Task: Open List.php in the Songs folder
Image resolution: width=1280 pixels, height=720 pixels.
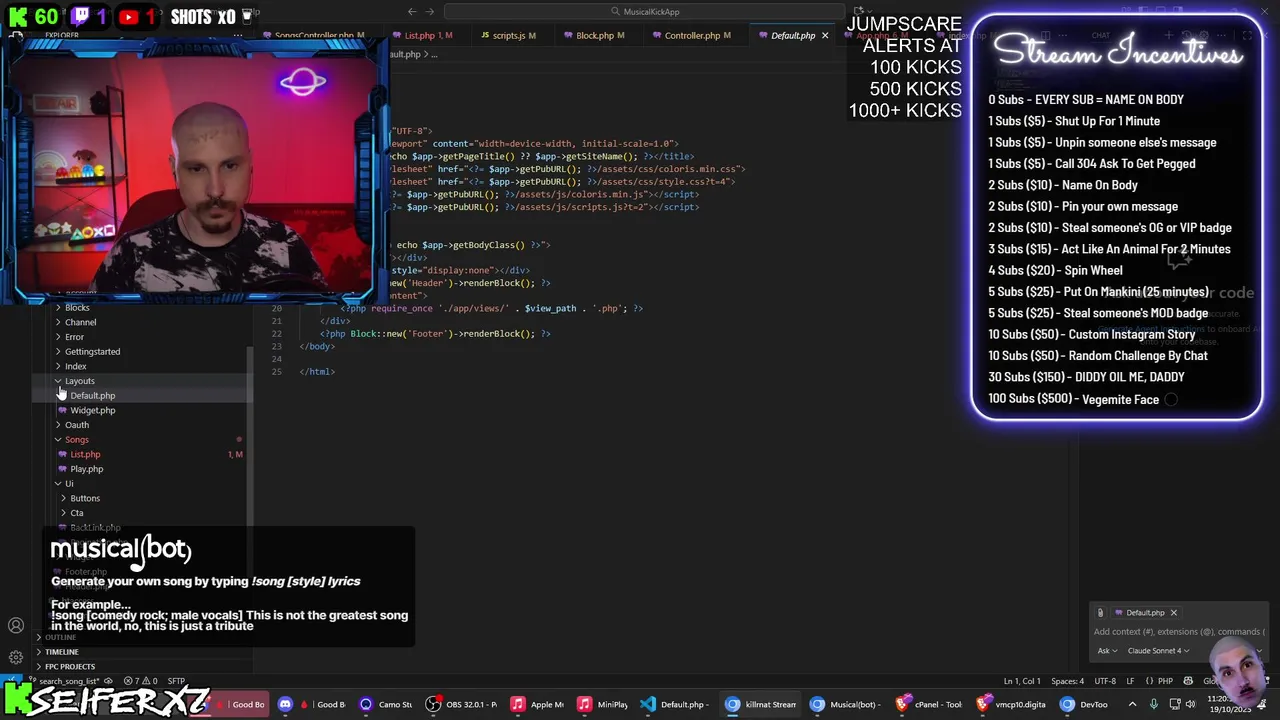Action: tap(85, 454)
